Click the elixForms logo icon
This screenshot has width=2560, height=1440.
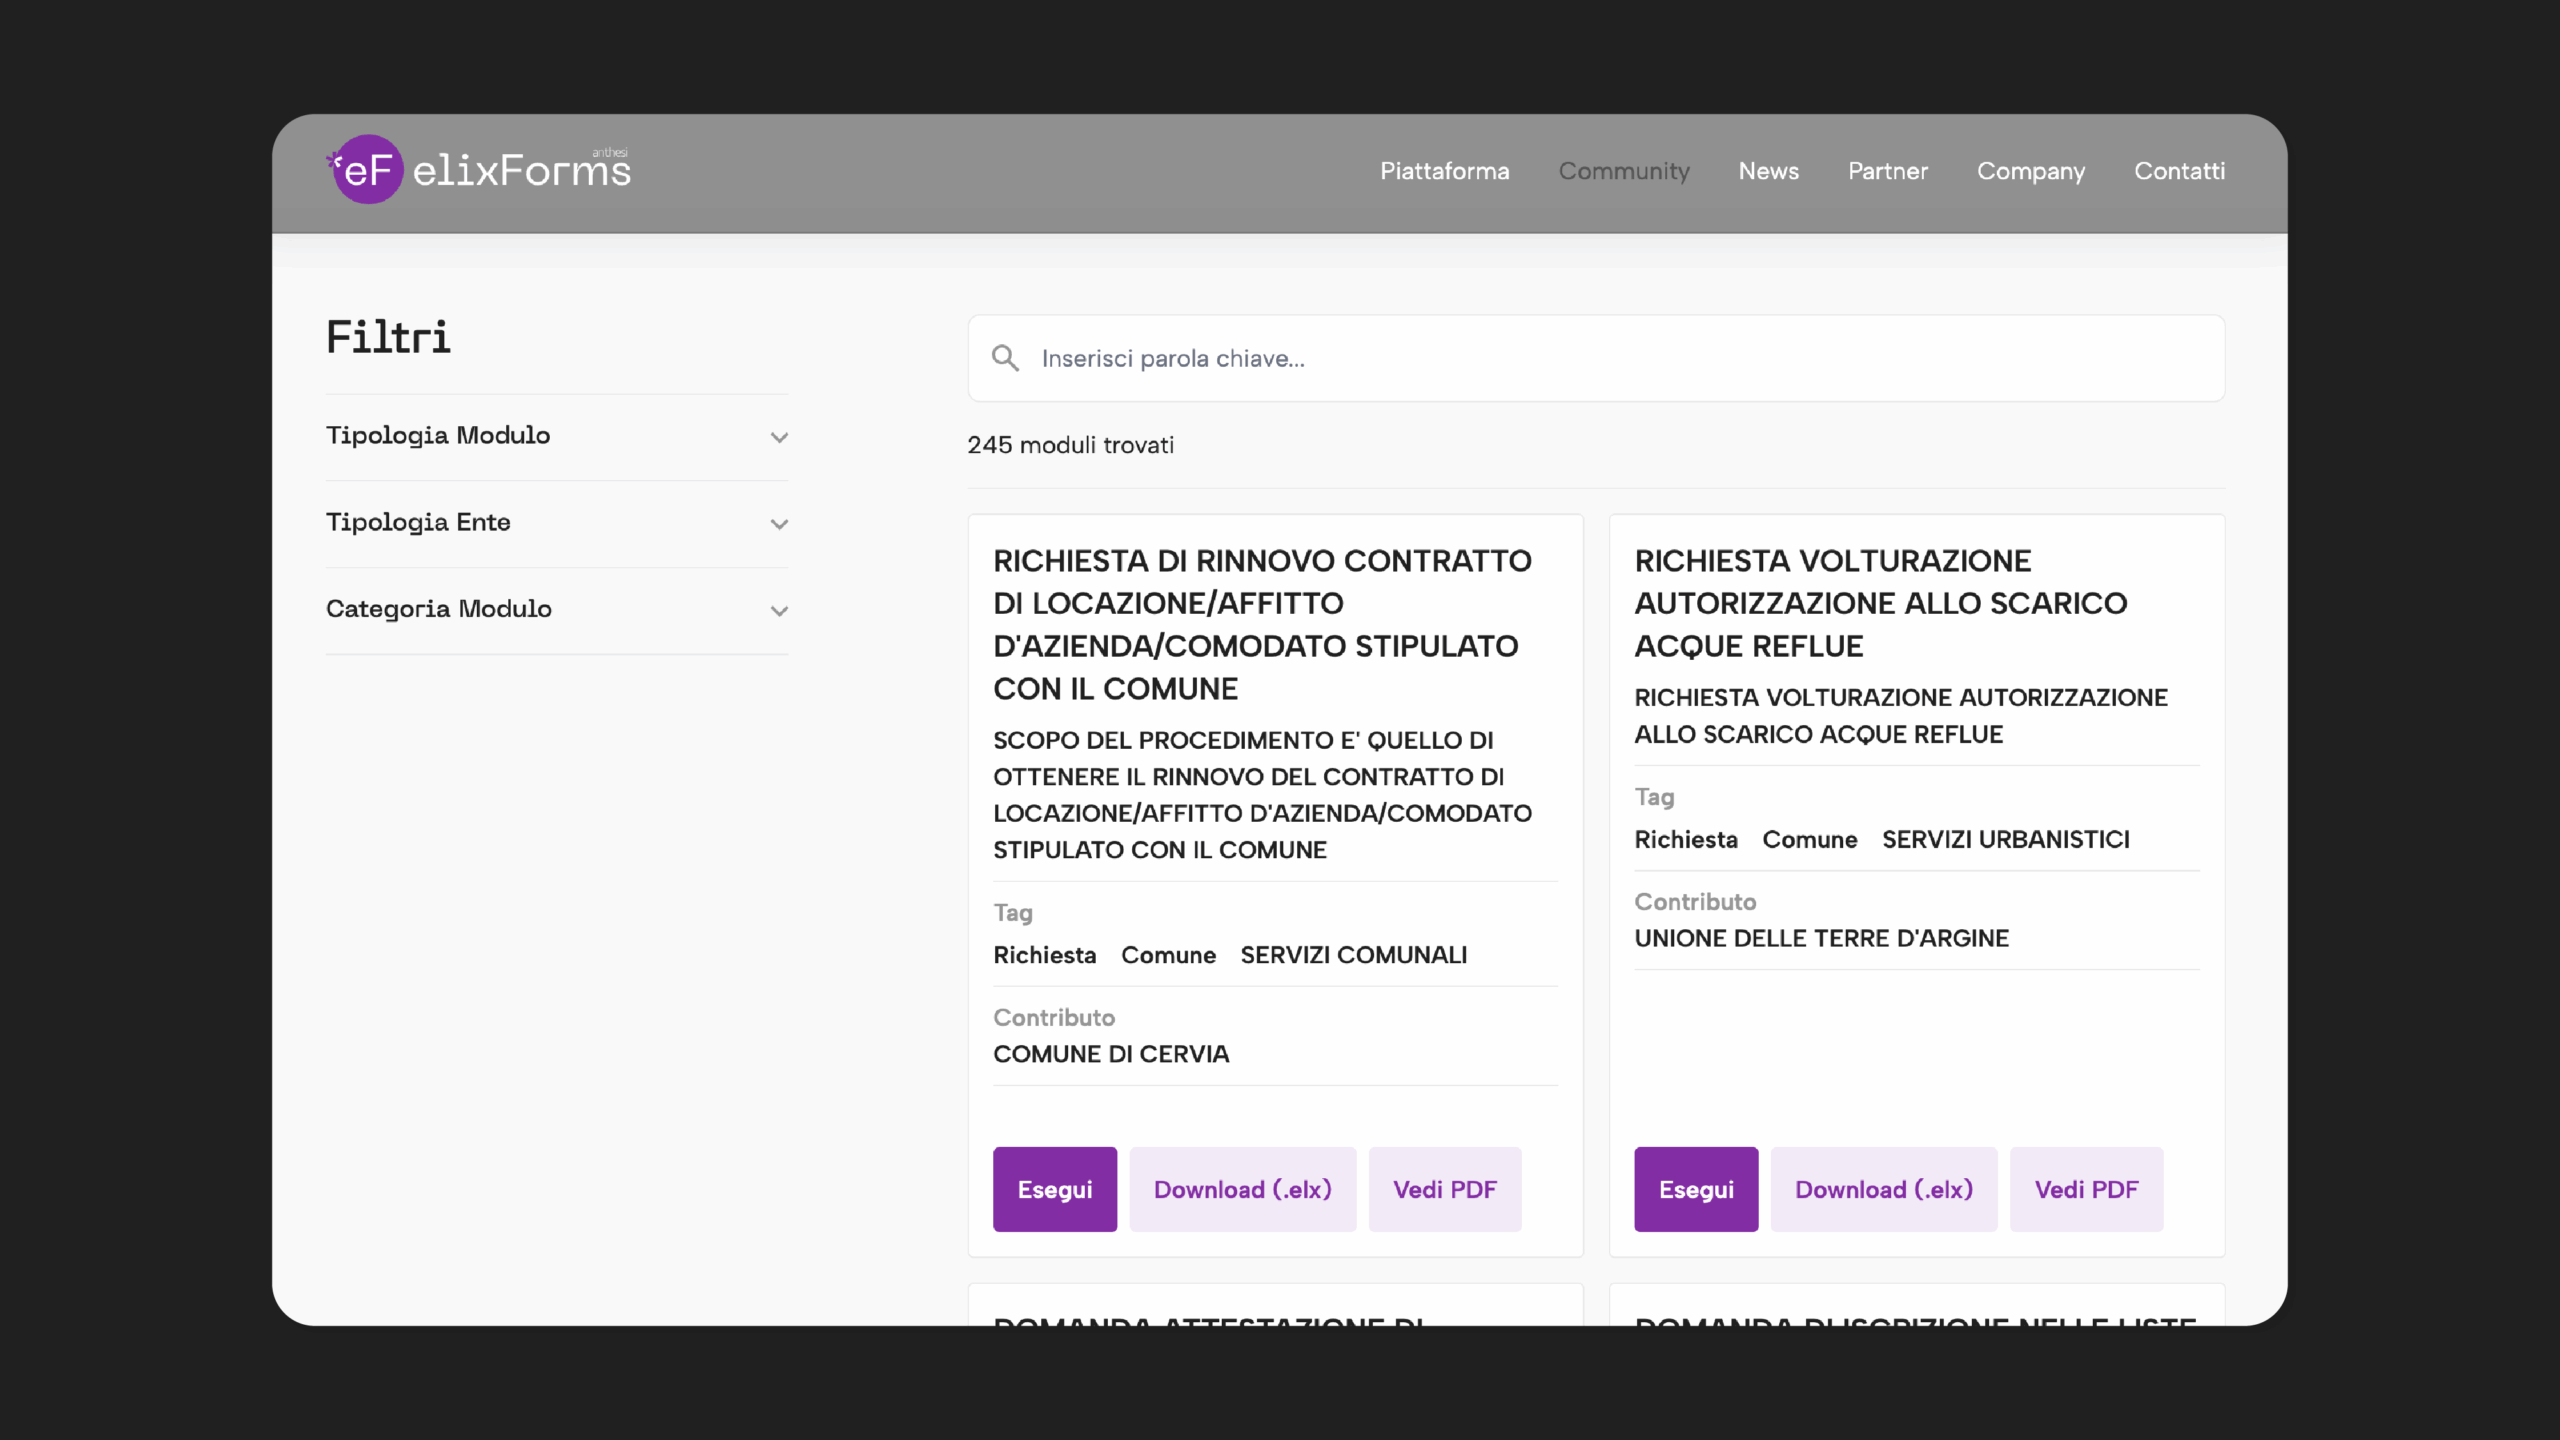(367, 170)
